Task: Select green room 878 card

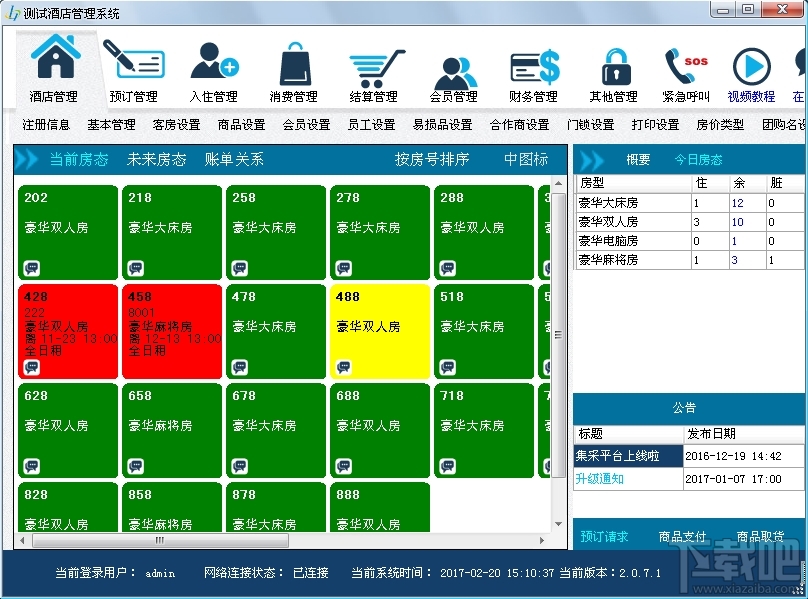Action: [276, 507]
